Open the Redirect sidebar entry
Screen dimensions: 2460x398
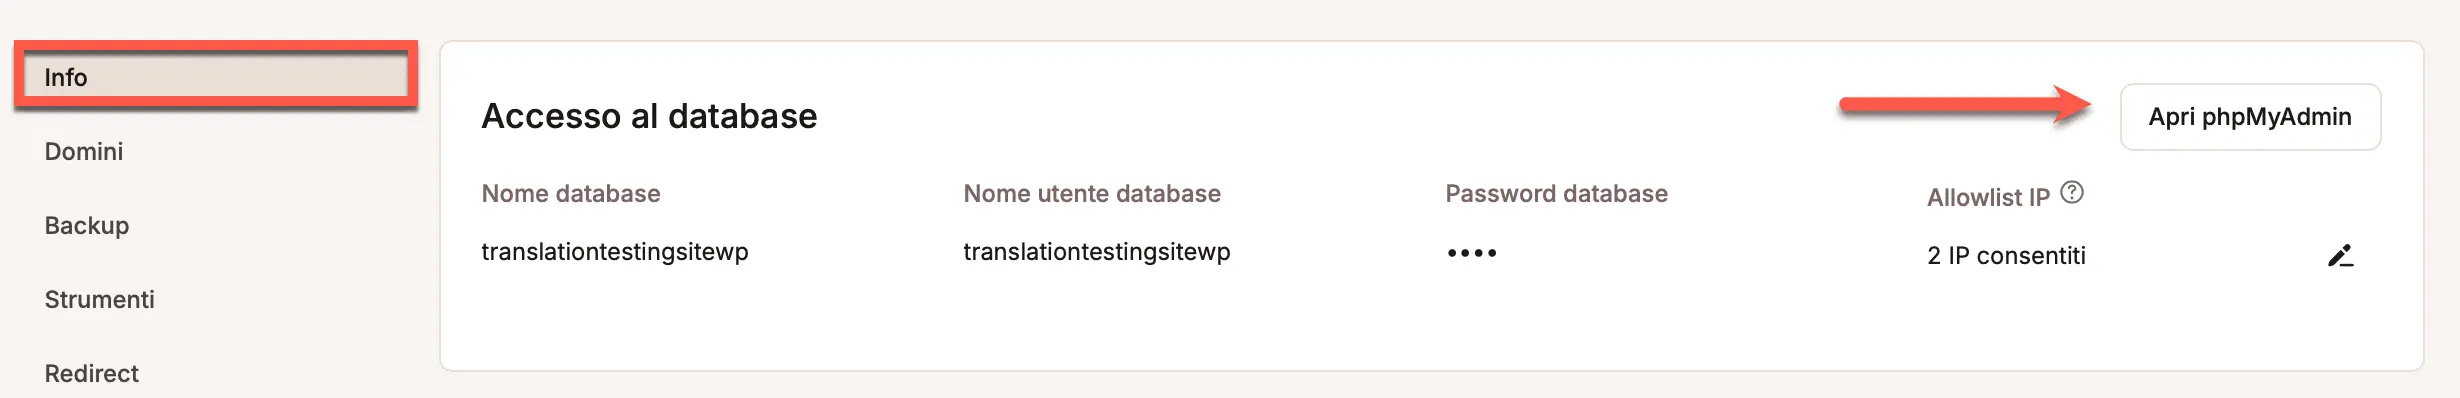coord(92,373)
